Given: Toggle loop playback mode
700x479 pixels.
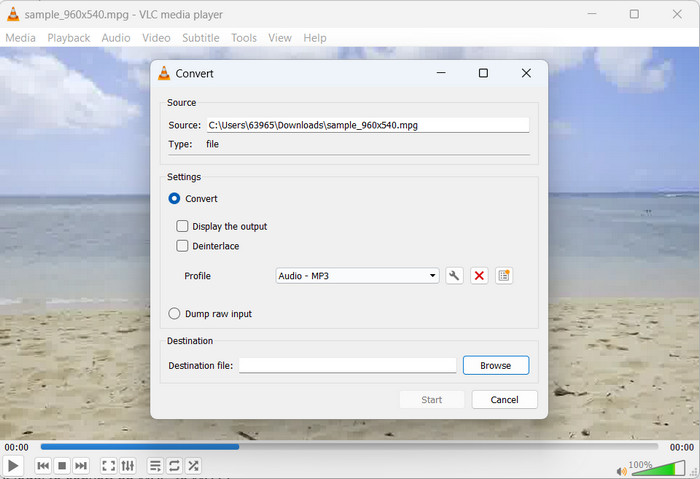Looking at the screenshot, I should coord(174,466).
